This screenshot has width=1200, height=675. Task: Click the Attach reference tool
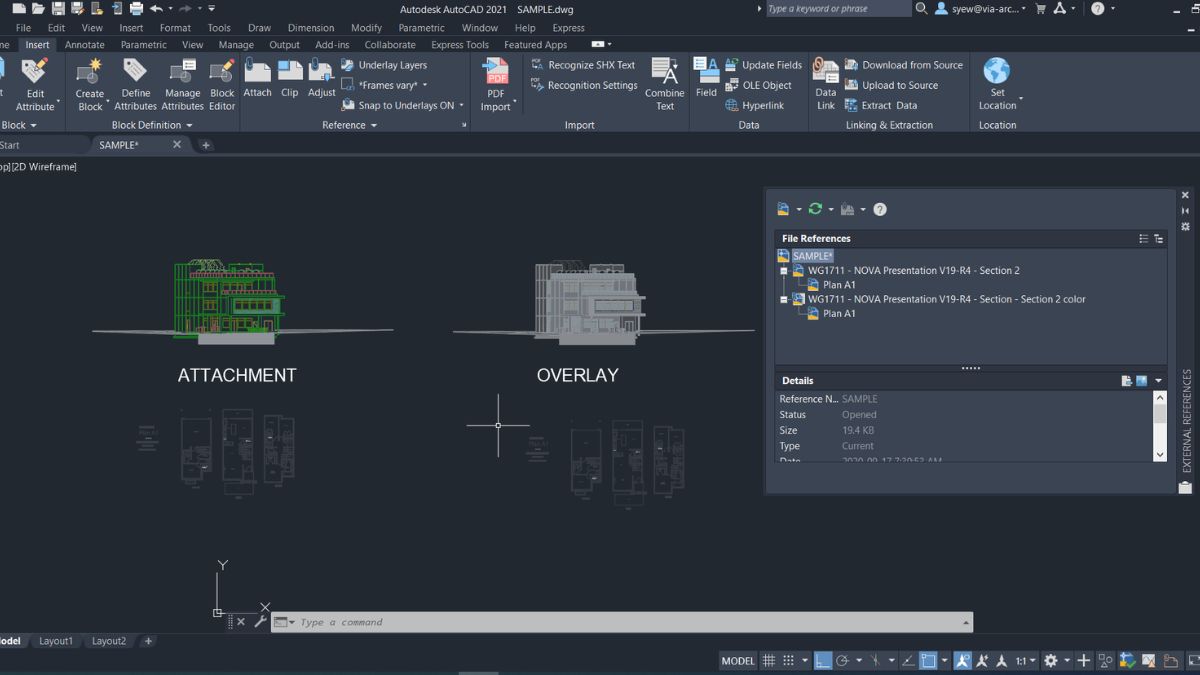tap(257, 78)
